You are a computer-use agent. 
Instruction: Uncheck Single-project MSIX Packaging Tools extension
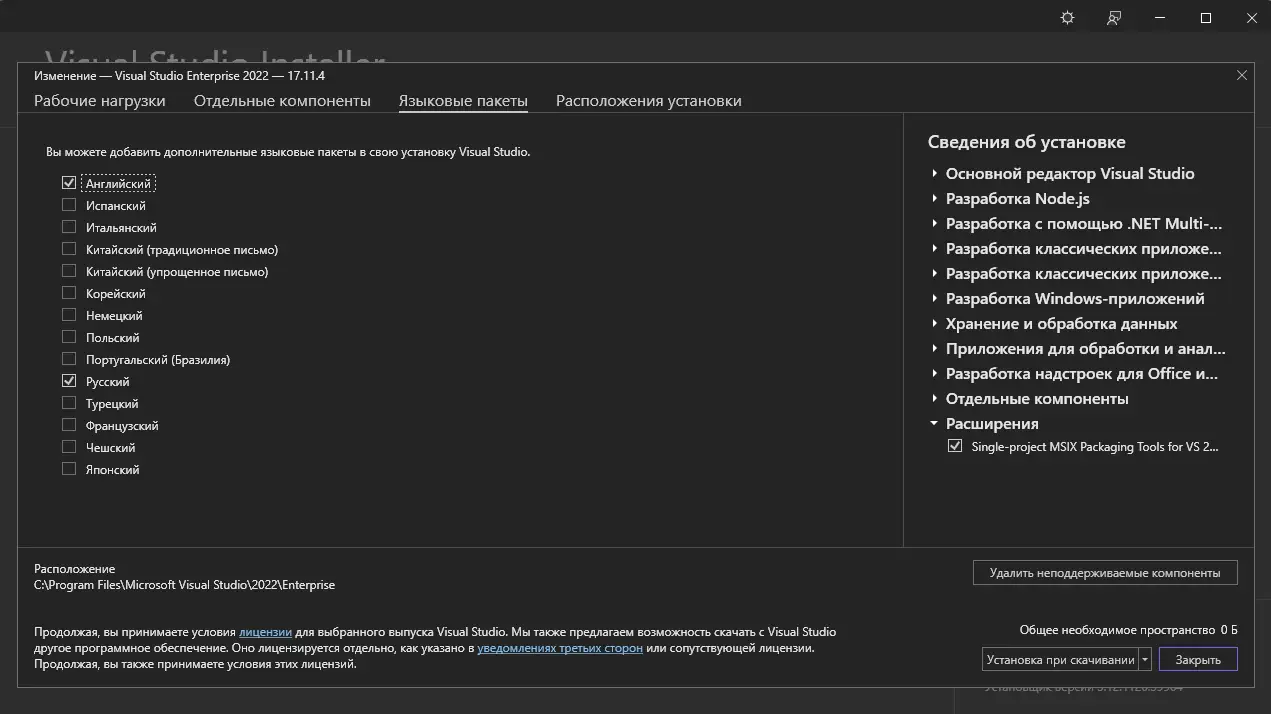(955, 447)
